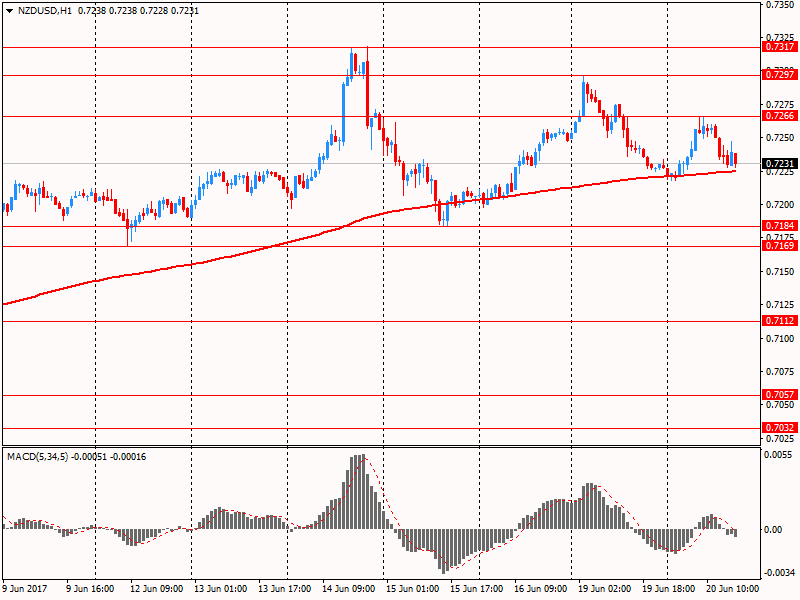Click the MACD scale value -0.0034
The width and height of the screenshot is (800, 600).
779,573
